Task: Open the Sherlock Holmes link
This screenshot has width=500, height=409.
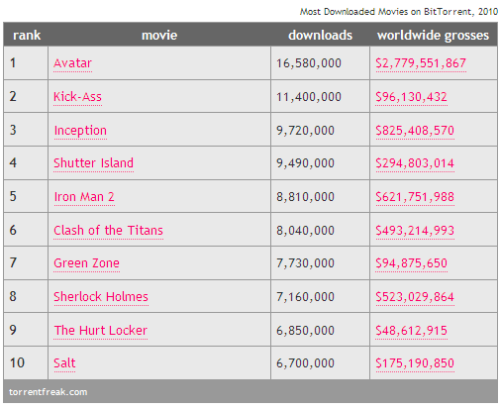Action: pos(101,297)
